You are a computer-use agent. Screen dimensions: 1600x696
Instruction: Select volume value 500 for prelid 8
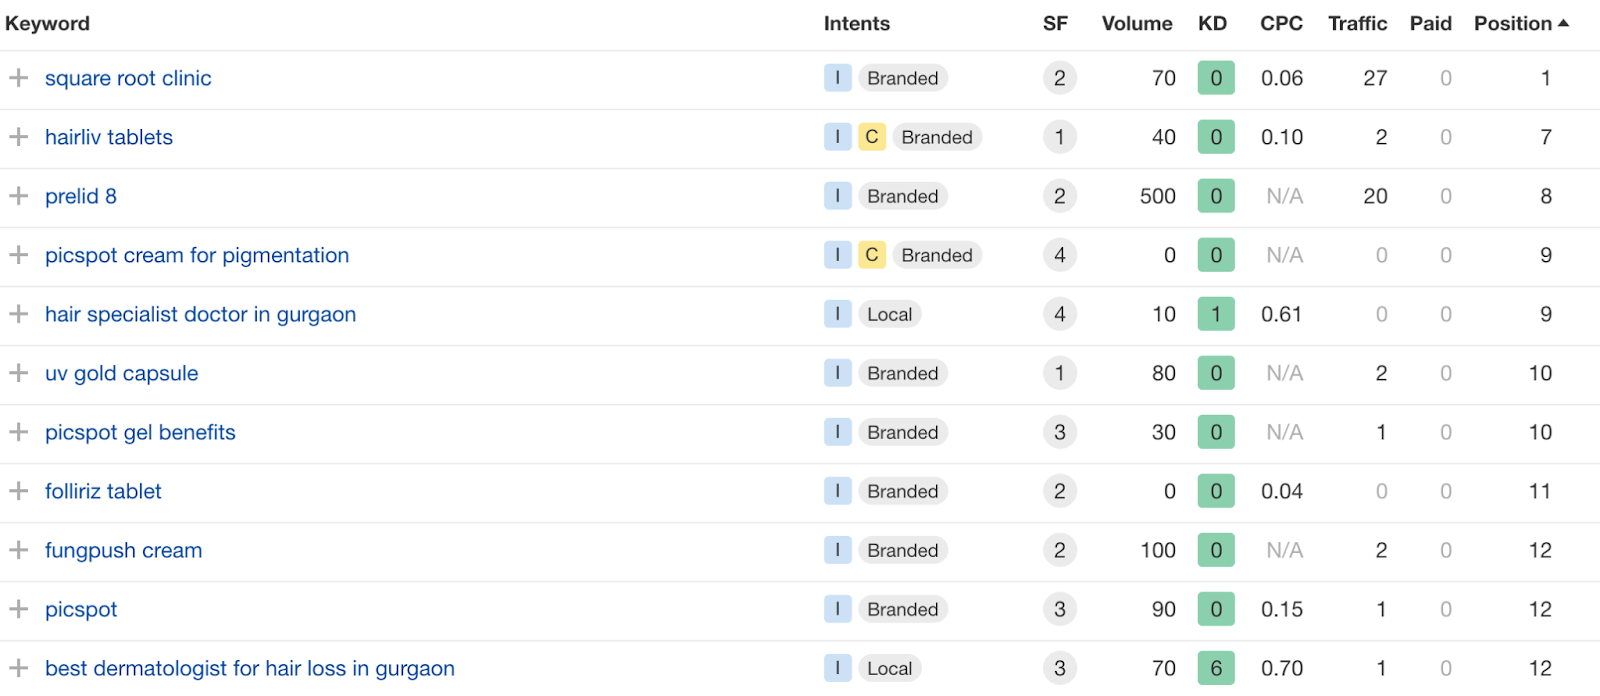[1158, 196]
